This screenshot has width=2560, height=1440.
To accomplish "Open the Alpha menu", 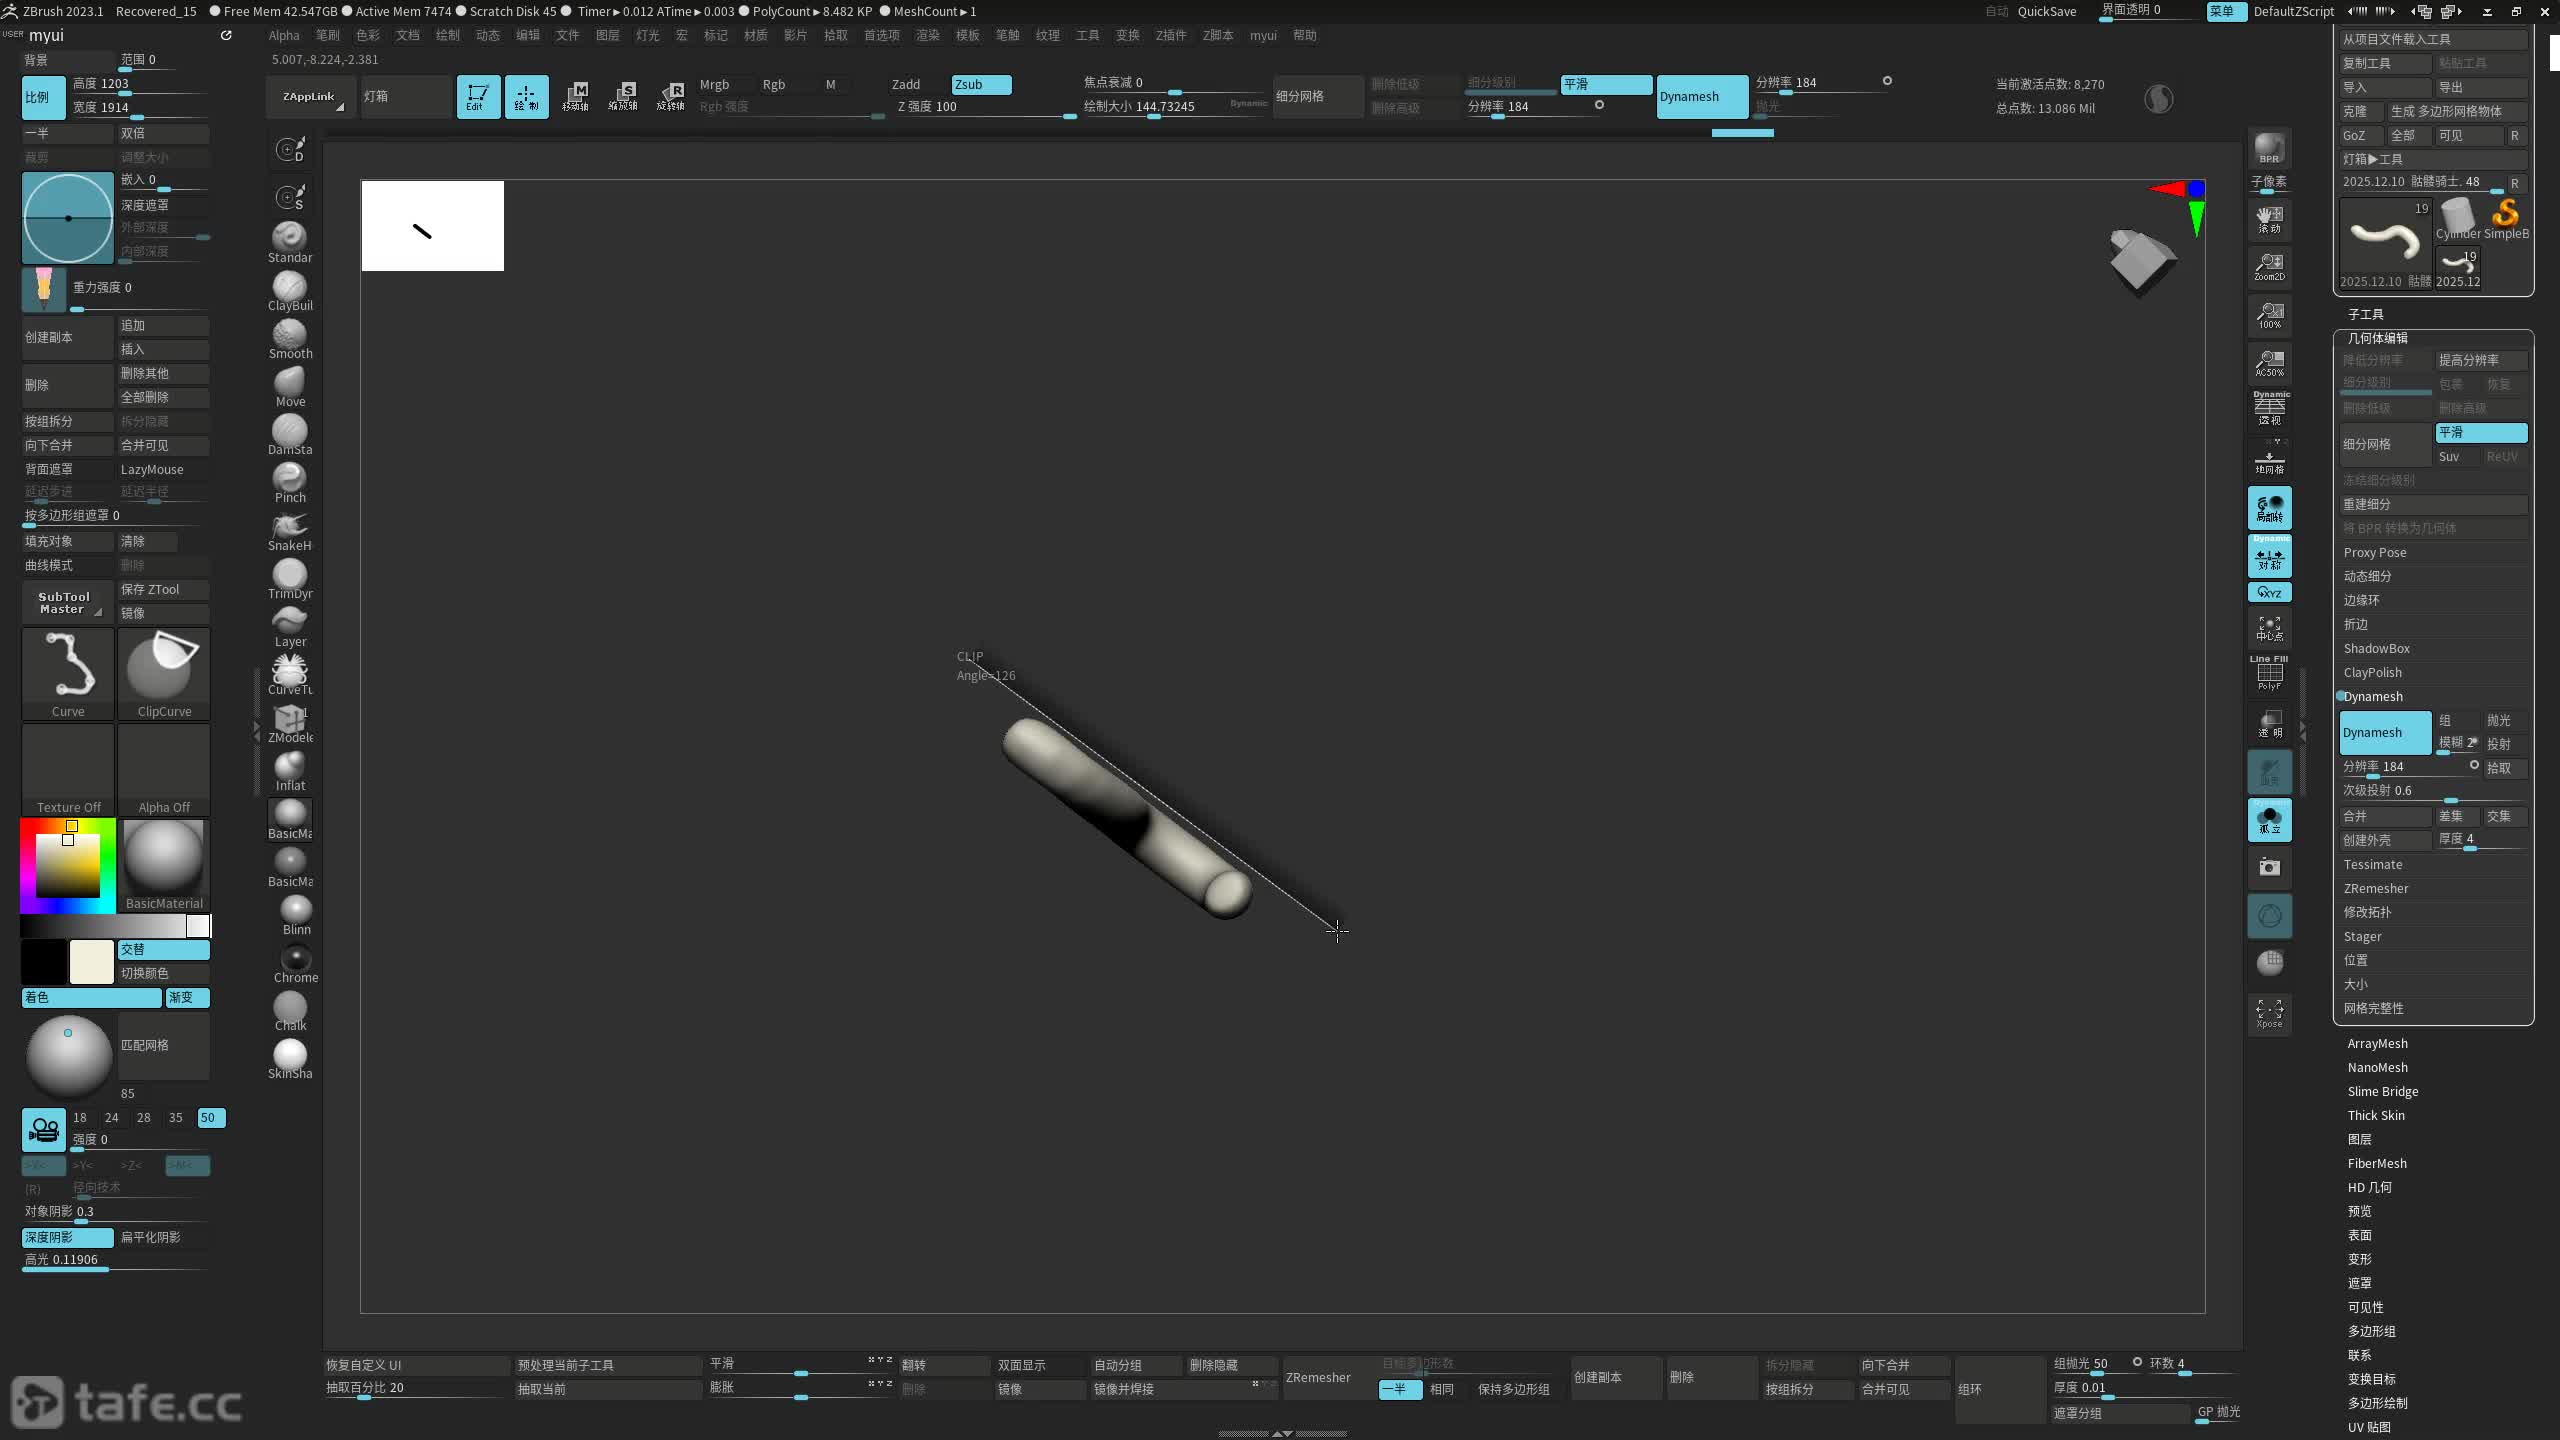I will pos(284,35).
